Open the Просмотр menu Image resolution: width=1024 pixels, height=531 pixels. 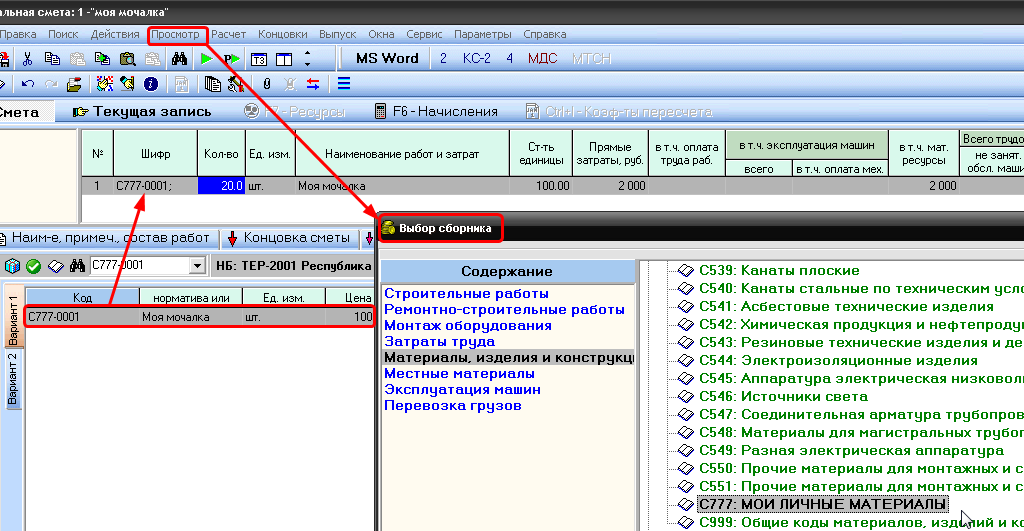point(176,34)
